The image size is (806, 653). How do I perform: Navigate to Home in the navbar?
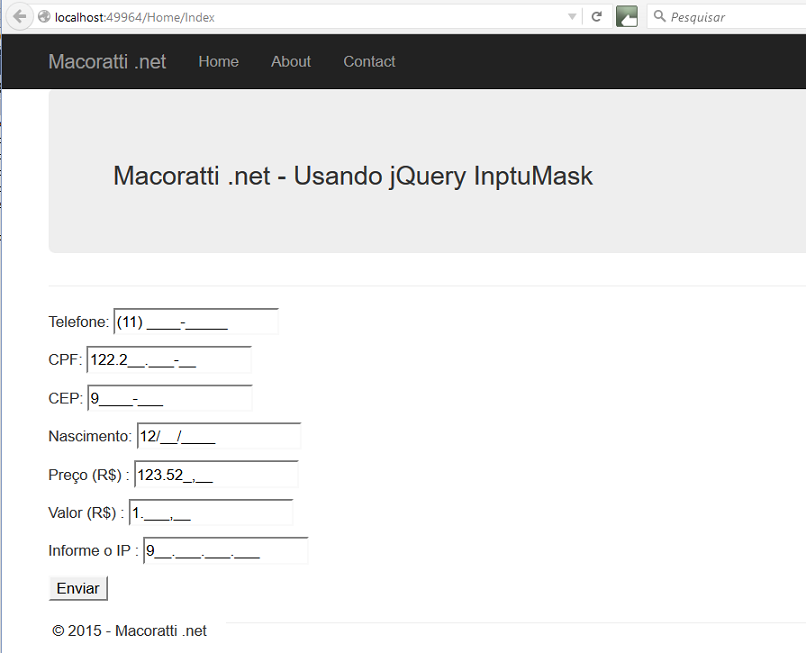pyautogui.click(x=218, y=61)
